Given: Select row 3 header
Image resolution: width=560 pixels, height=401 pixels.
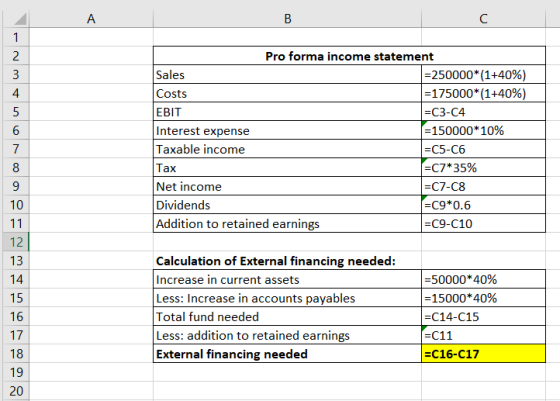Looking at the screenshot, I should pyautogui.click(x=16, y=75).
